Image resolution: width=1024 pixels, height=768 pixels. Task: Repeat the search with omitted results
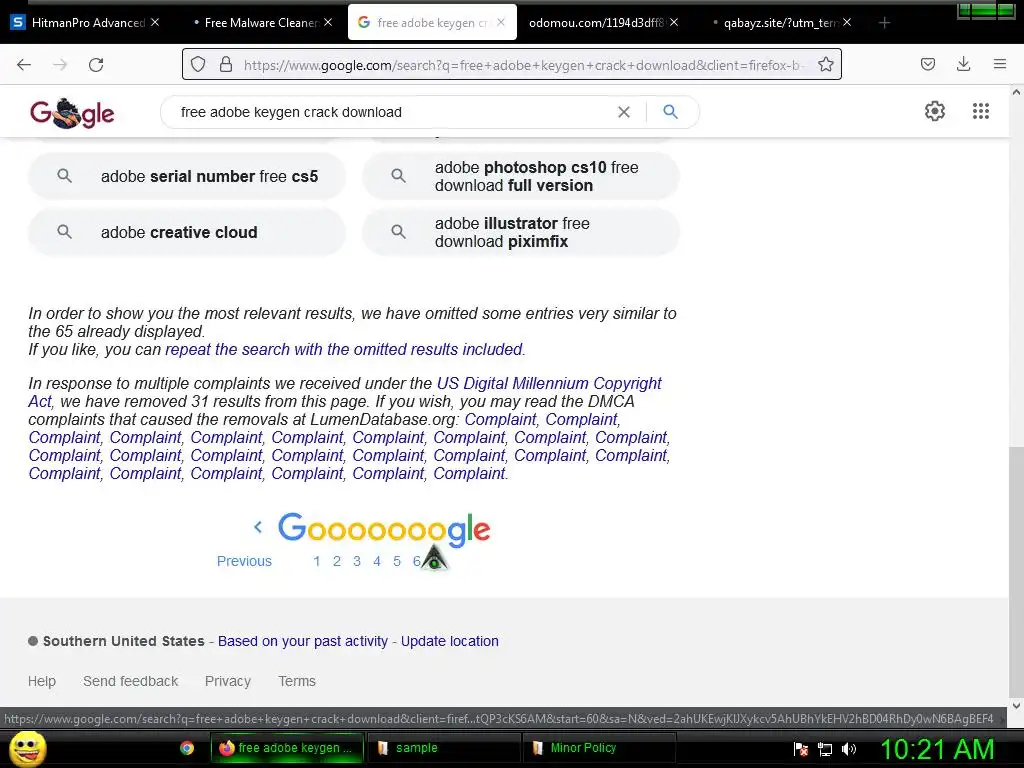344,349
